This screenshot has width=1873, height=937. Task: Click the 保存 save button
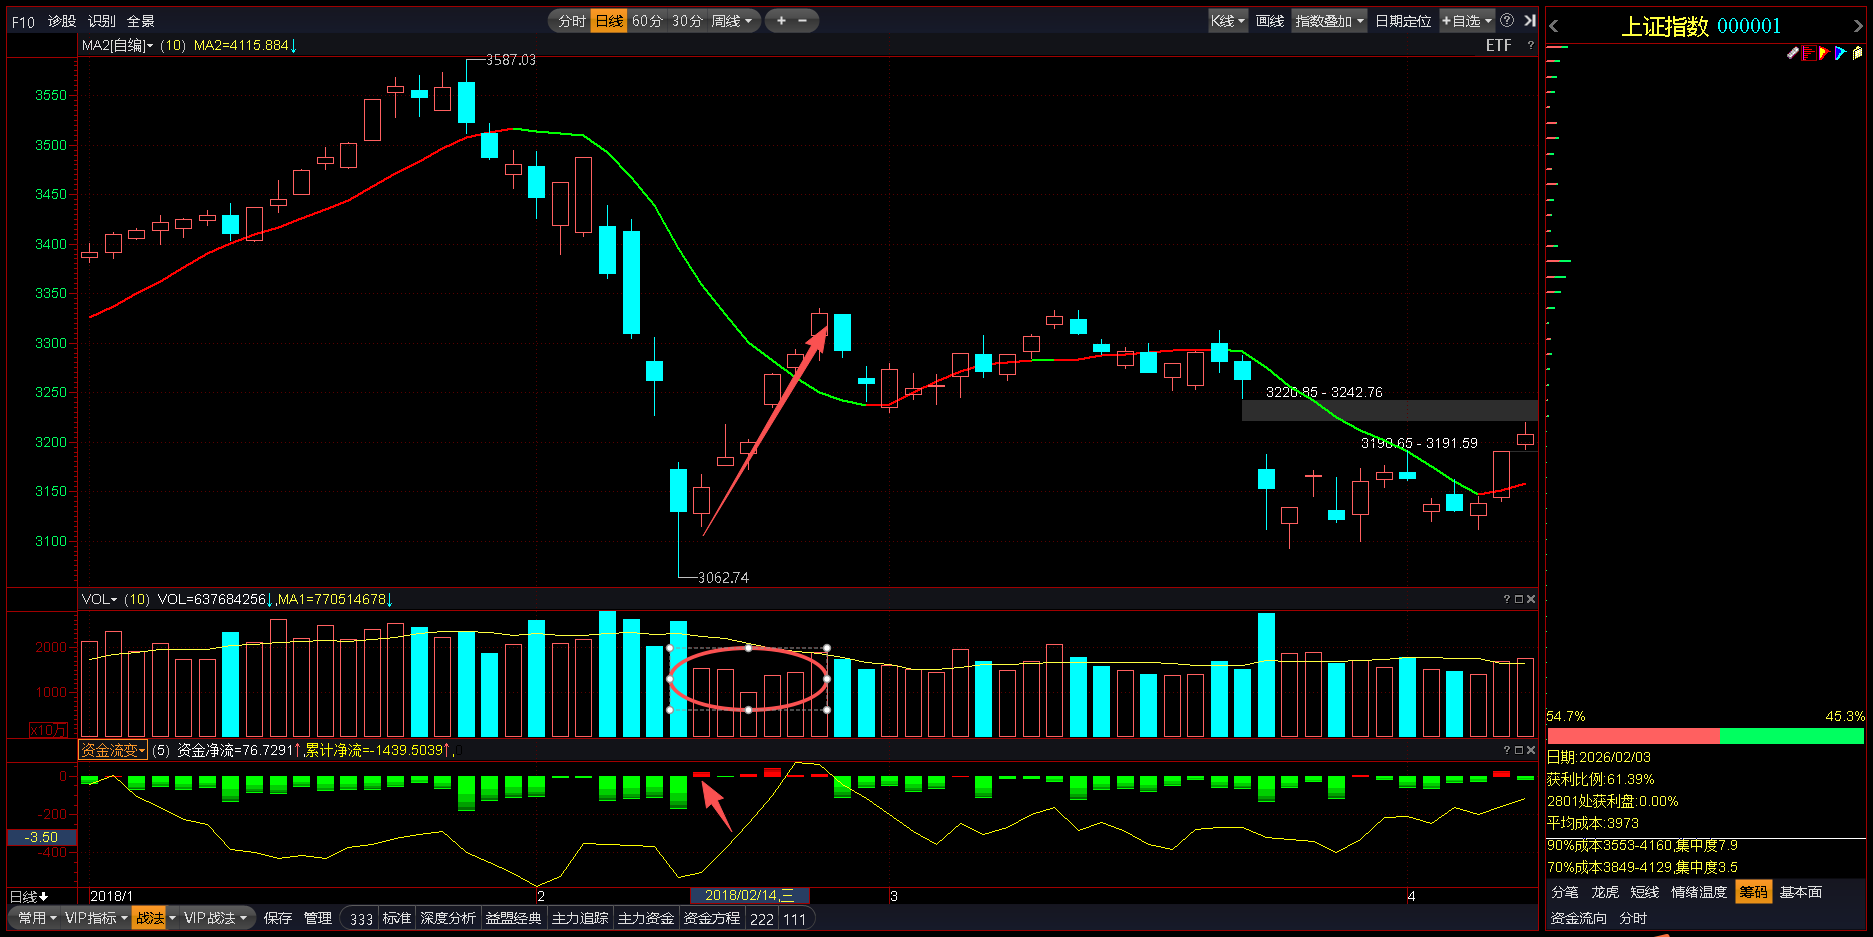coord(278,918)
